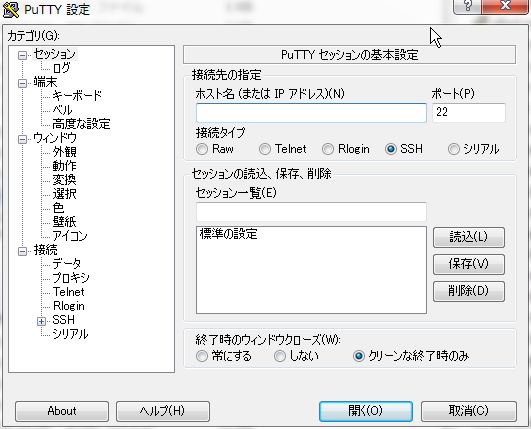Viewport: 531px width, 429px height.
Task: Open the 端末 category
Action: [x=45, y=82]
